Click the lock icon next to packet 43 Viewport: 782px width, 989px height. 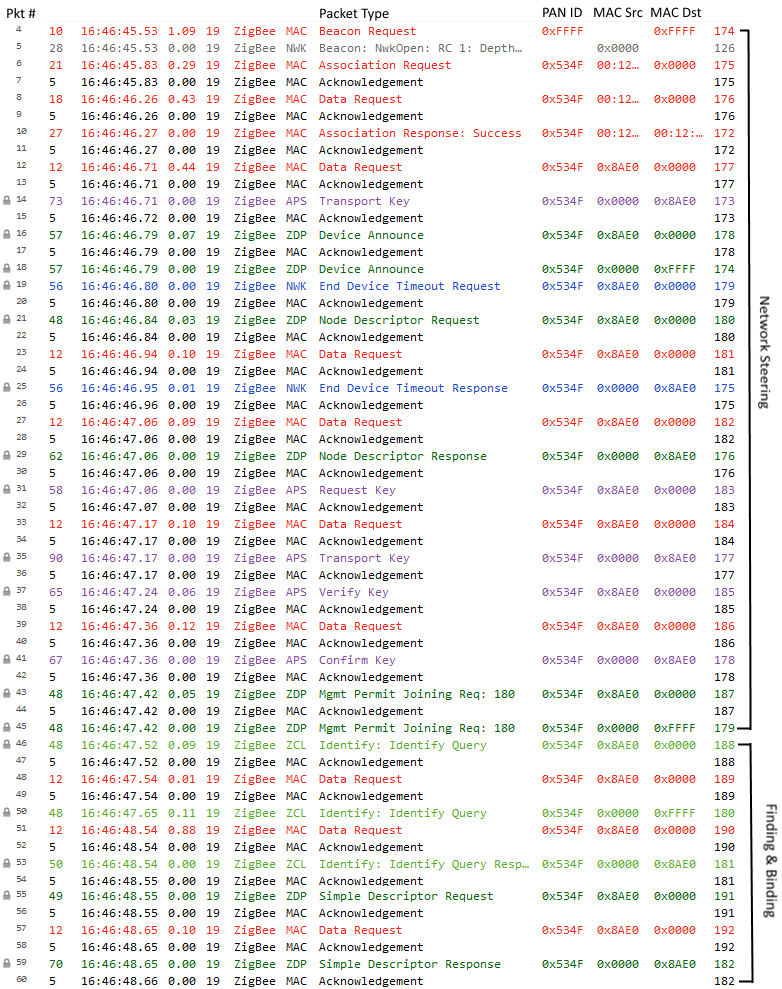point(7,694)
